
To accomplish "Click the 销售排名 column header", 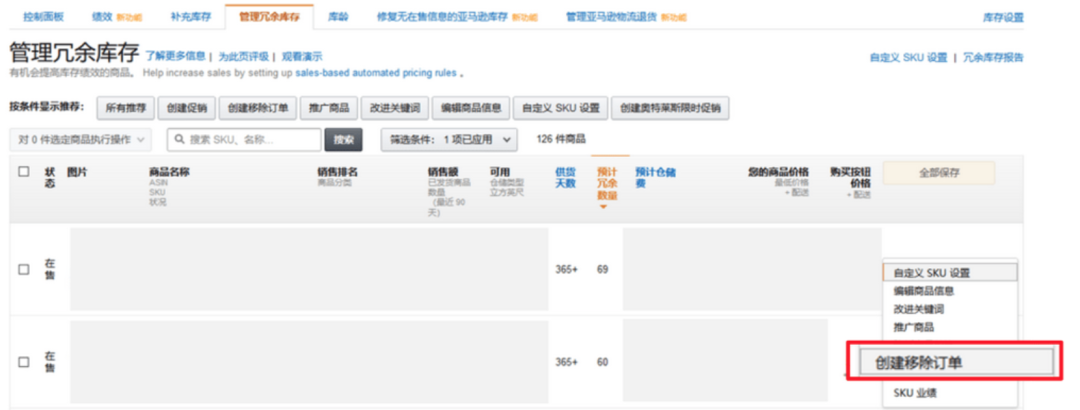I will coord(338,172).
